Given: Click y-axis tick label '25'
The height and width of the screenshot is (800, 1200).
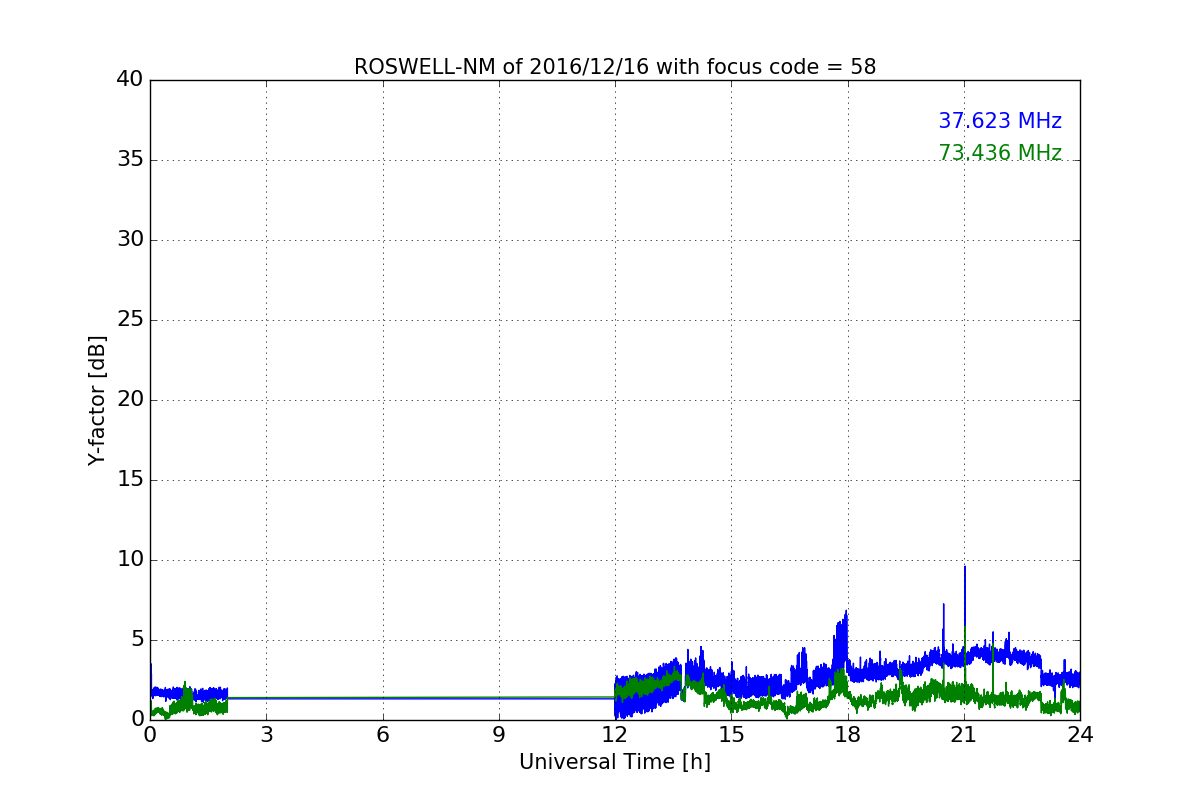Looking at the screenshot, I should click(130, 320).
